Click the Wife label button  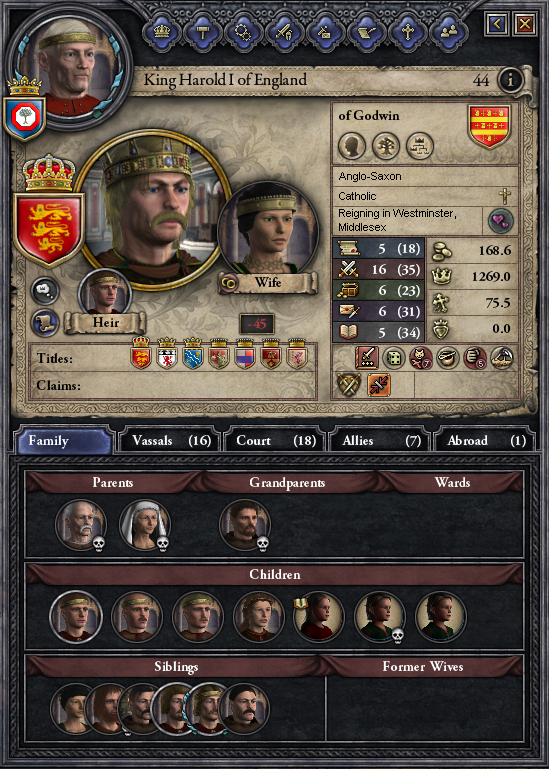tap(267, 282)
